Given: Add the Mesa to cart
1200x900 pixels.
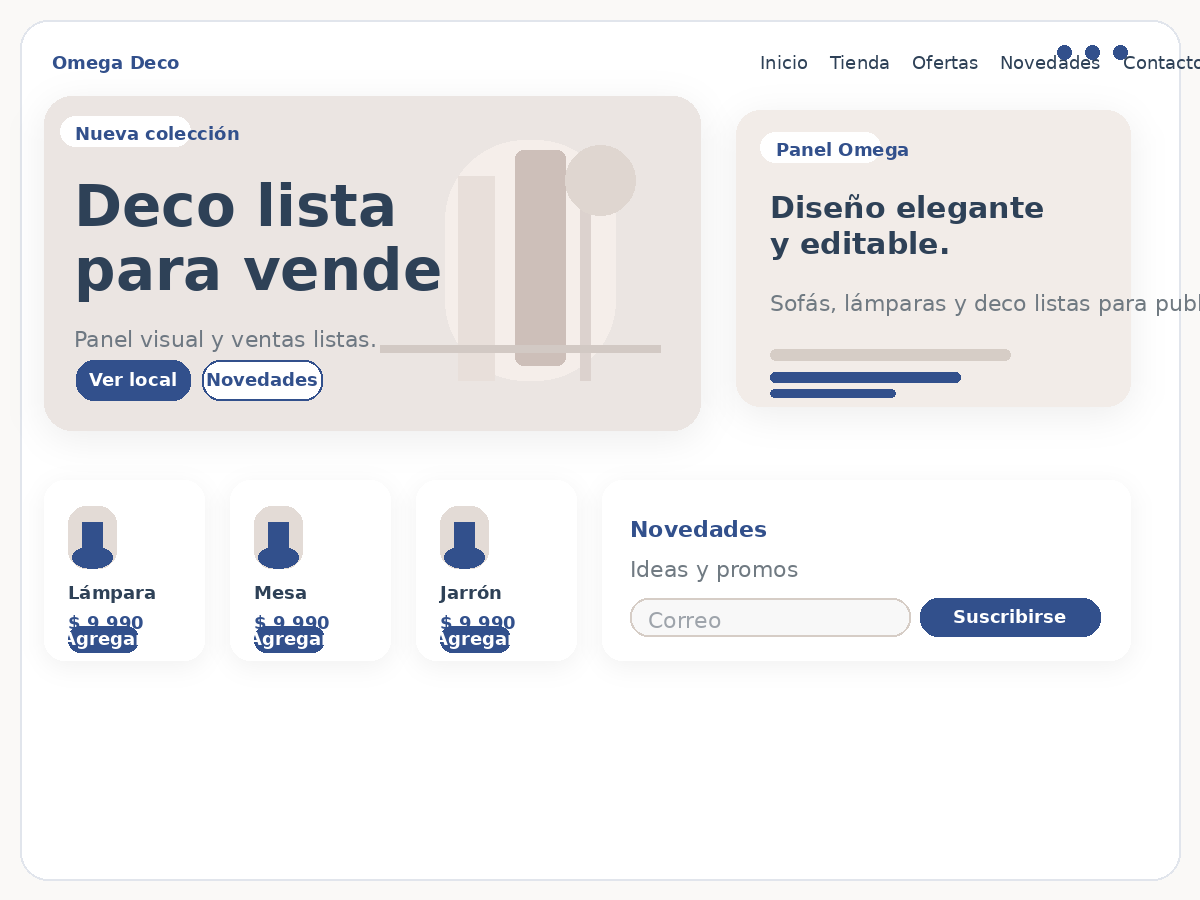Looking at the screenshot, I should [x=288, y=640].
